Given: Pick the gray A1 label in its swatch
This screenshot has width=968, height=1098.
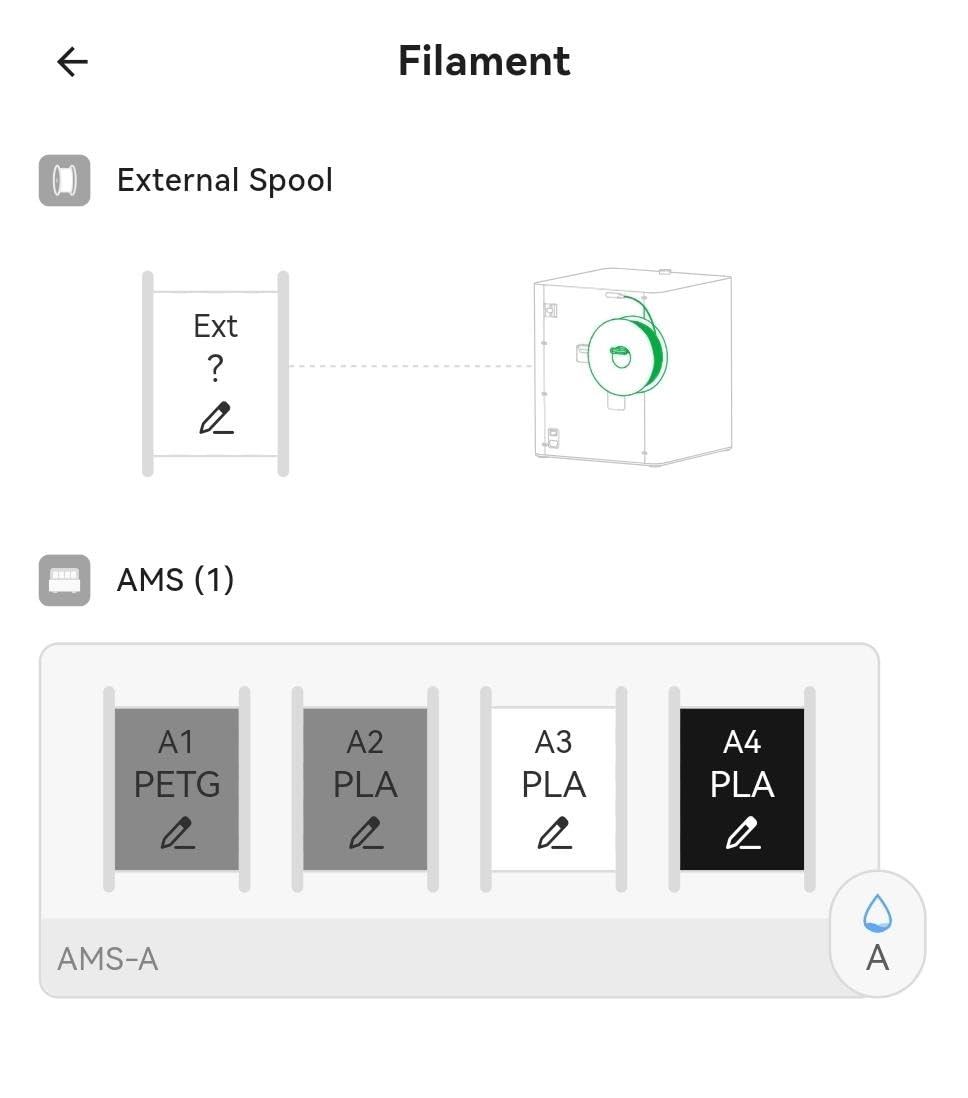Looking at the screenshot, I should [x=176, y=742].
